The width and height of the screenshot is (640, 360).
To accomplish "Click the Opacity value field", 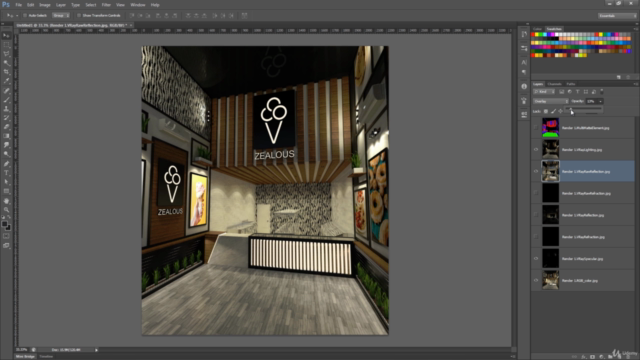I will (x=591, y=101).
